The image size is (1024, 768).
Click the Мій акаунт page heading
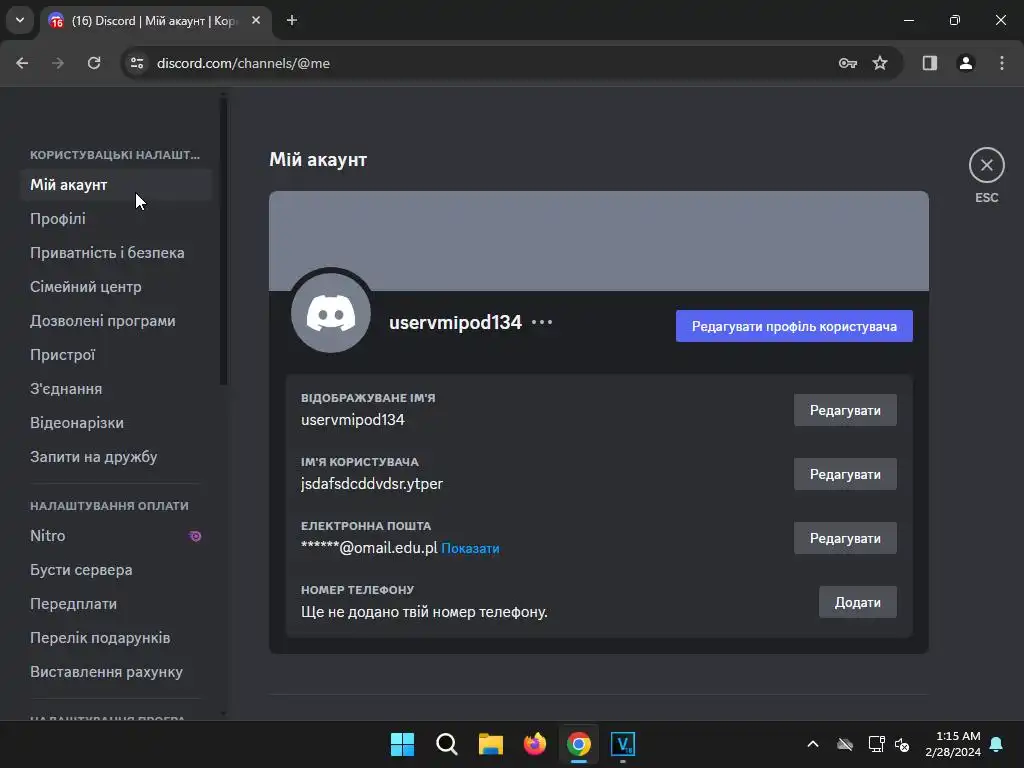[318, 159]
